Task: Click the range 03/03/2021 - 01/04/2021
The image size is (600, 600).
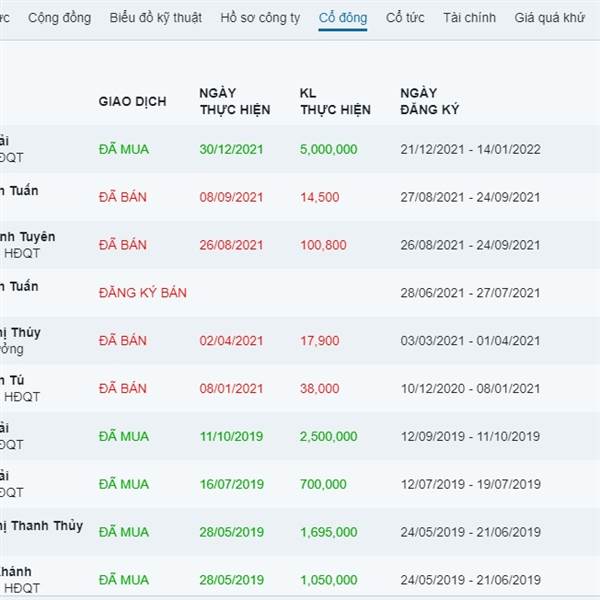Action: point(470,341)
